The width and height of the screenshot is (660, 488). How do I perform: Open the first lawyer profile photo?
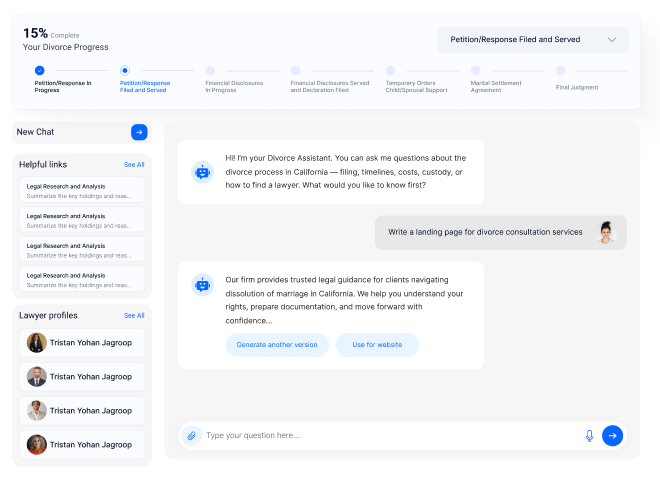[36, 343]
